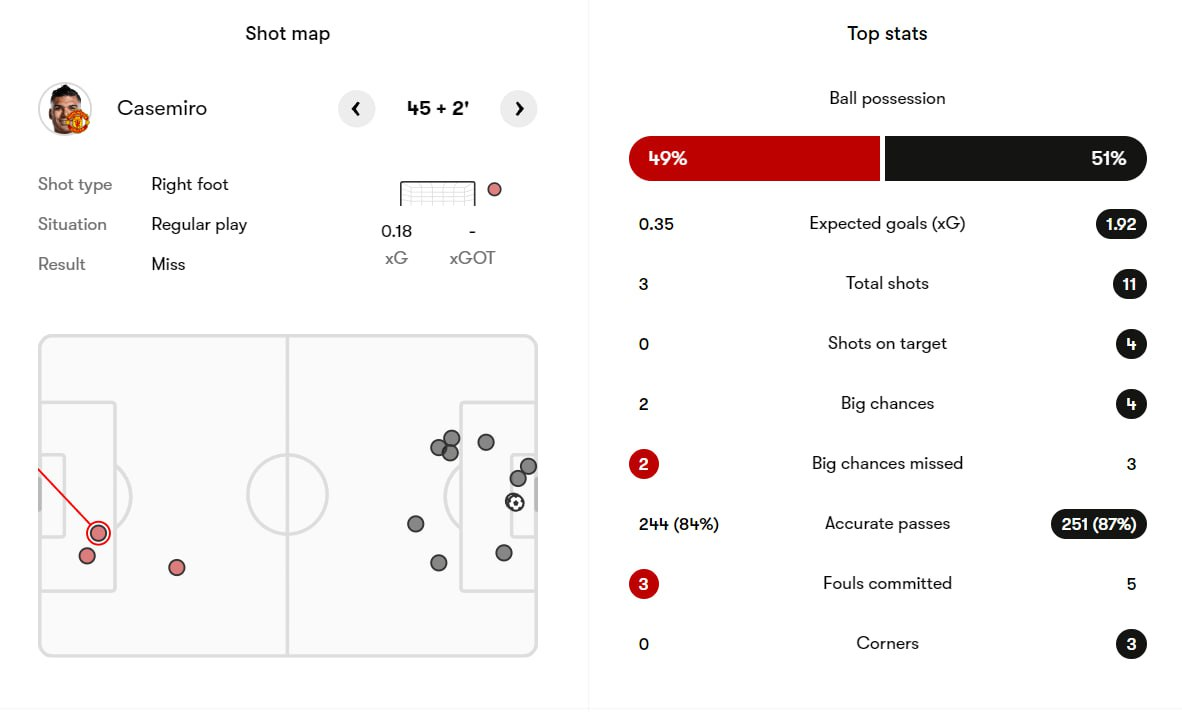
Task: Click the red 49% possession bar segment
Action: [x=754, y=158]
